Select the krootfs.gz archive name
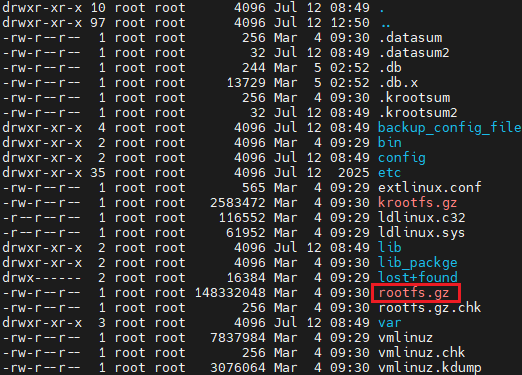522x375 pixels. [x=418, y=203]
